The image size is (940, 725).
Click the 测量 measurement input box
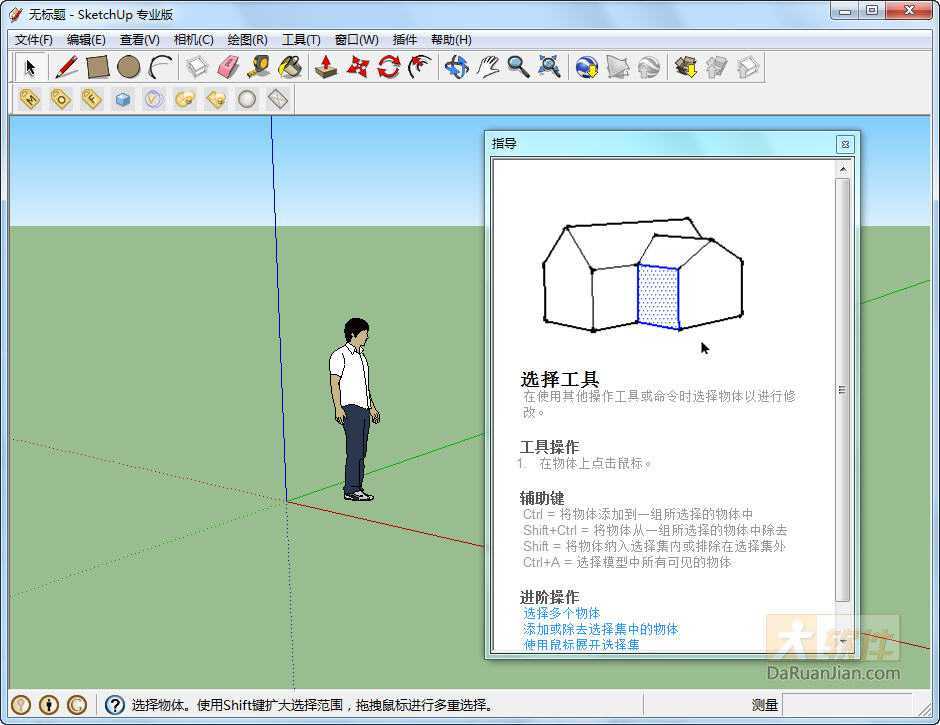(848, 705)
